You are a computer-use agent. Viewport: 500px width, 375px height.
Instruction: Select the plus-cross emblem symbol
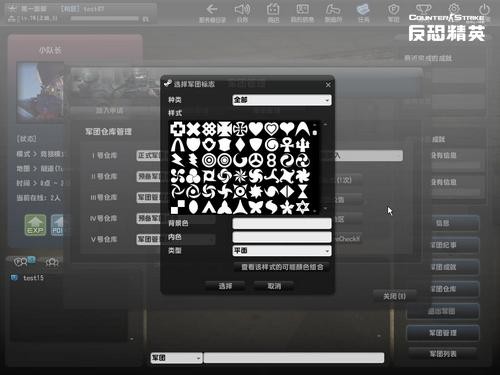177,129
